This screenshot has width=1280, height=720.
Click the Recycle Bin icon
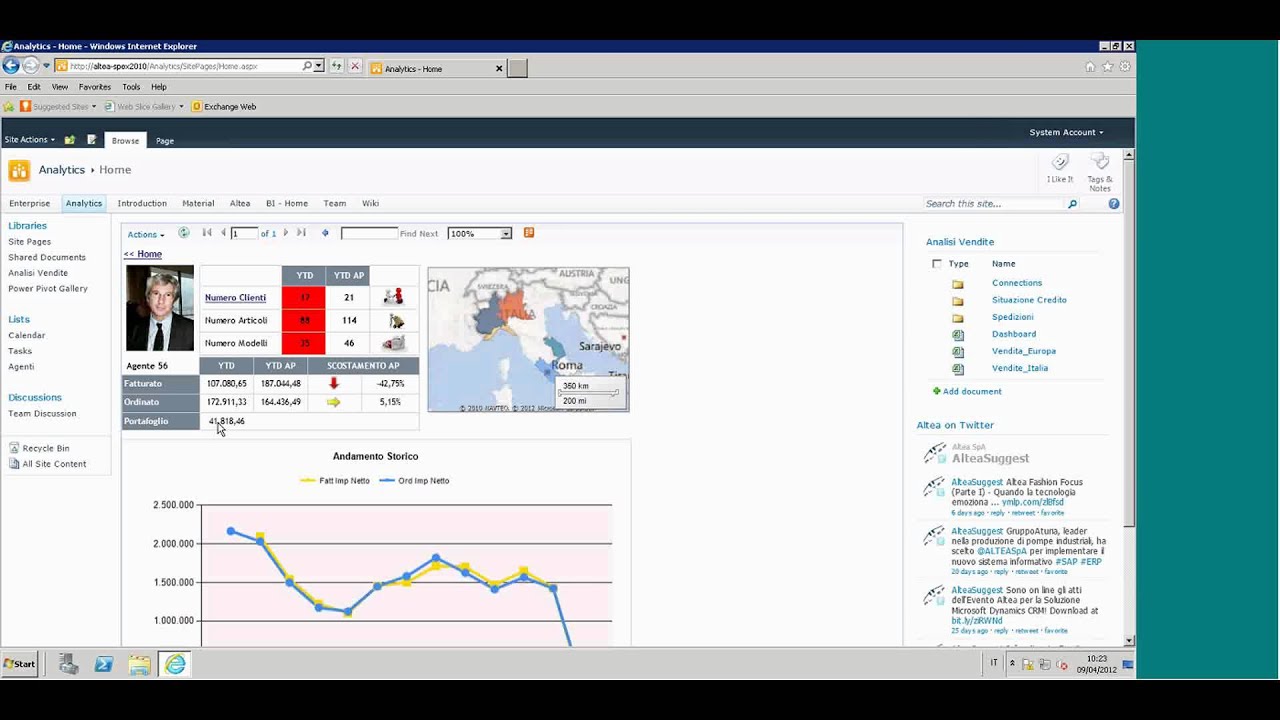[14, 448]
